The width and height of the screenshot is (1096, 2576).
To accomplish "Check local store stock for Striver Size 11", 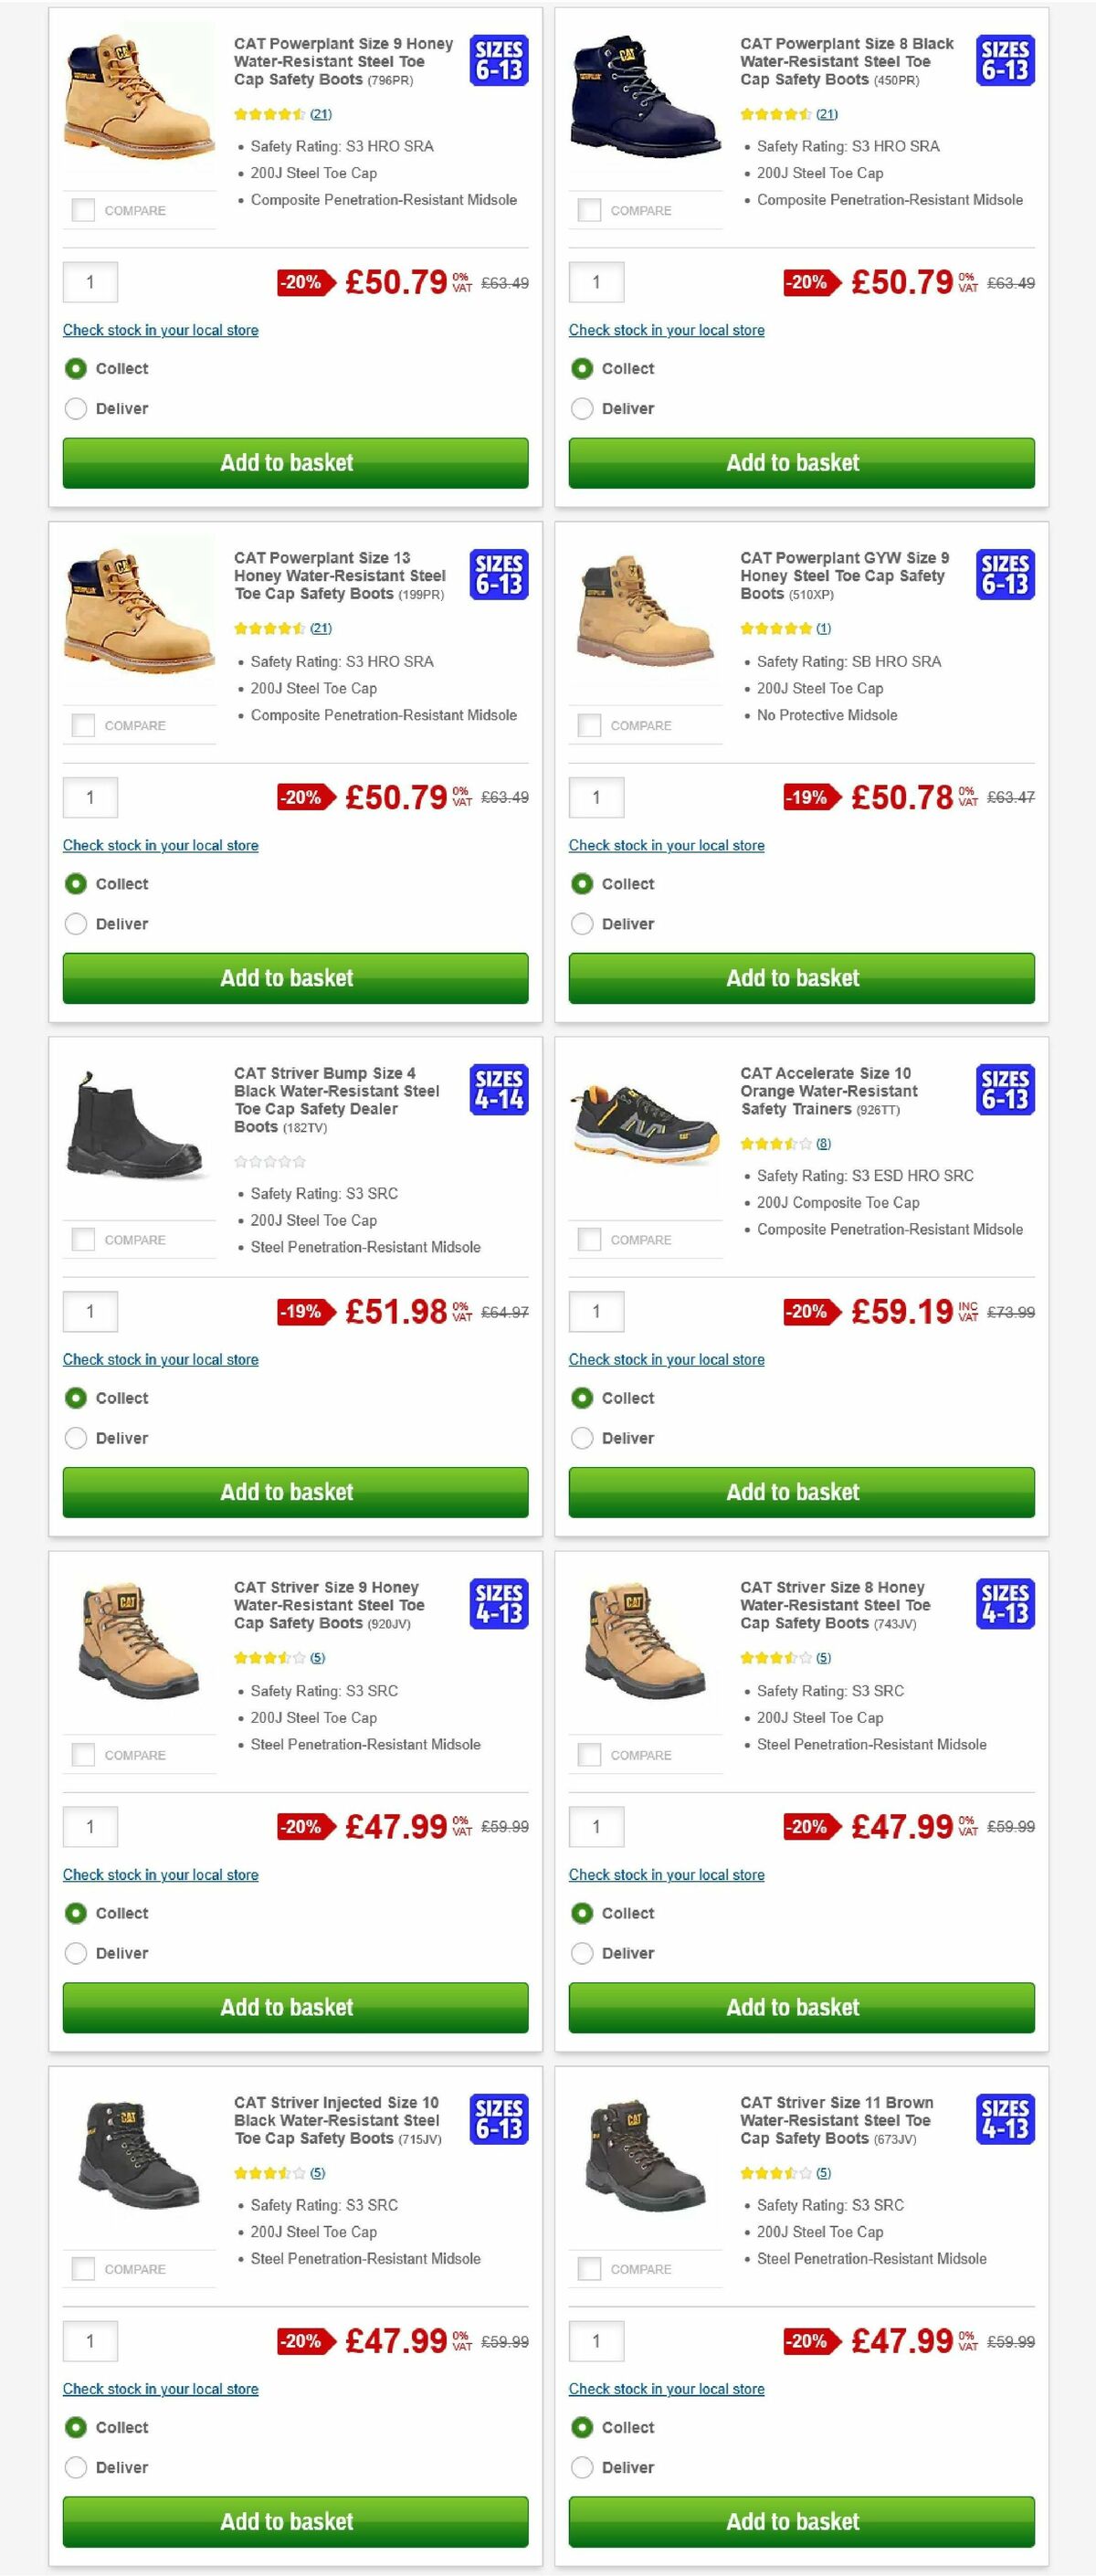I will (x=665, y=2389).
